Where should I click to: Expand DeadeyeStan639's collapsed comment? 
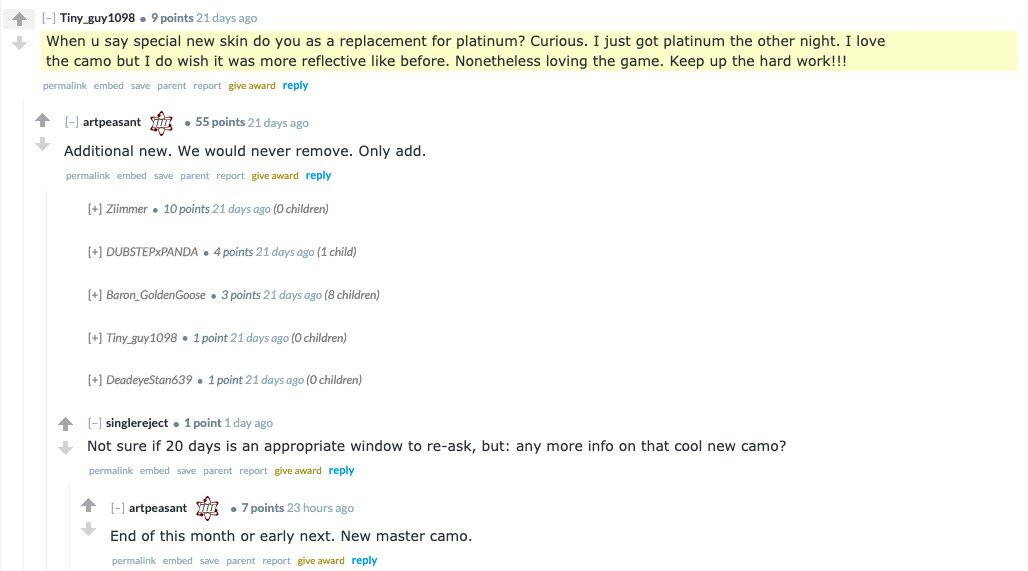click(95, 380)
